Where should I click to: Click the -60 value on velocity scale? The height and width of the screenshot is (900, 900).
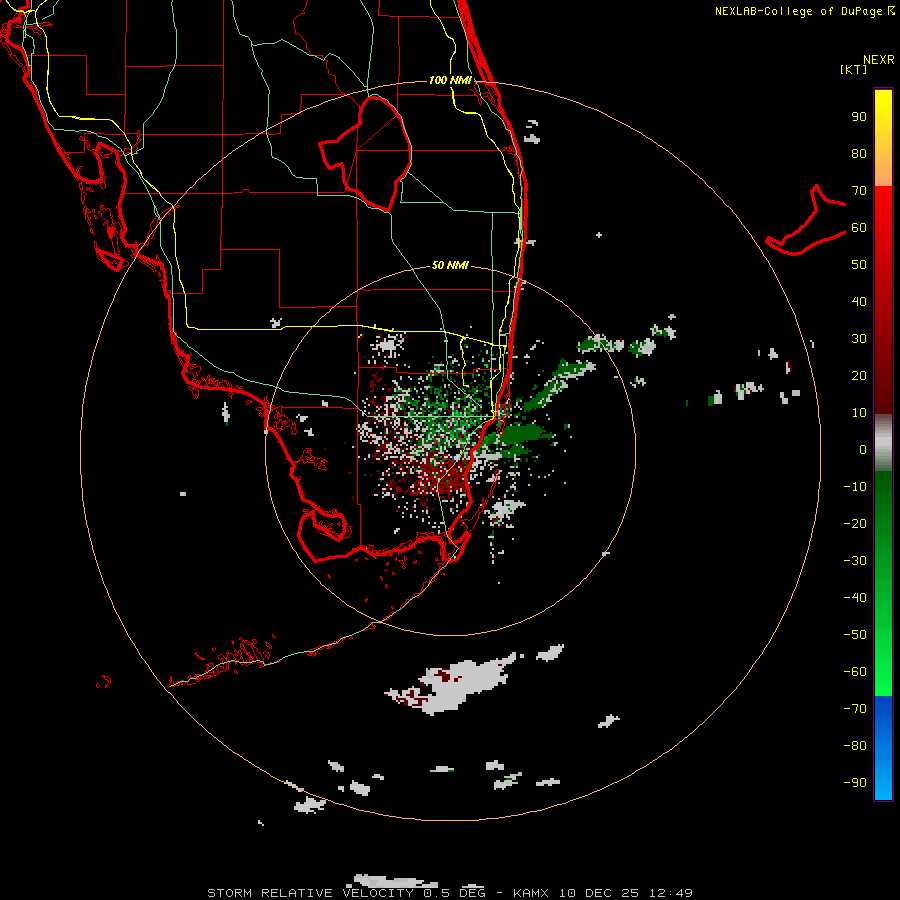pos(855,672)
